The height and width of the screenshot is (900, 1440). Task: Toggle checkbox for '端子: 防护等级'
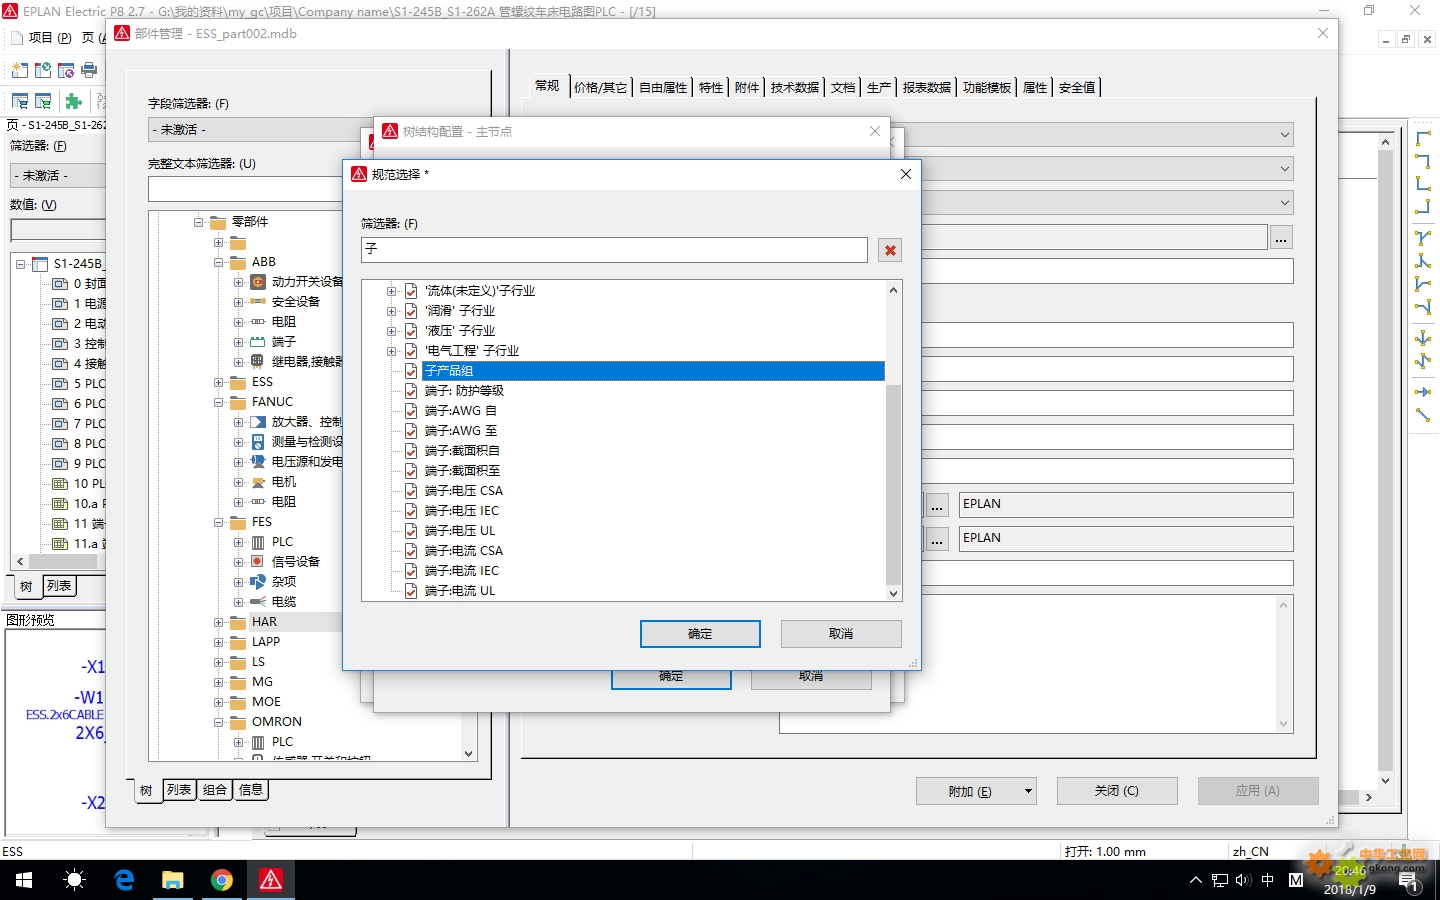[411, 391]
